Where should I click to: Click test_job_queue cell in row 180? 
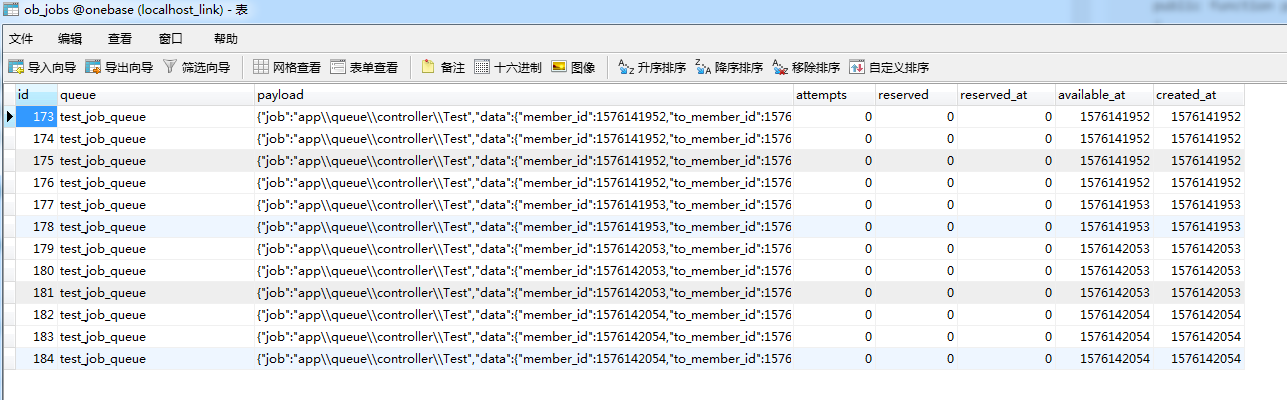point(155,270)
